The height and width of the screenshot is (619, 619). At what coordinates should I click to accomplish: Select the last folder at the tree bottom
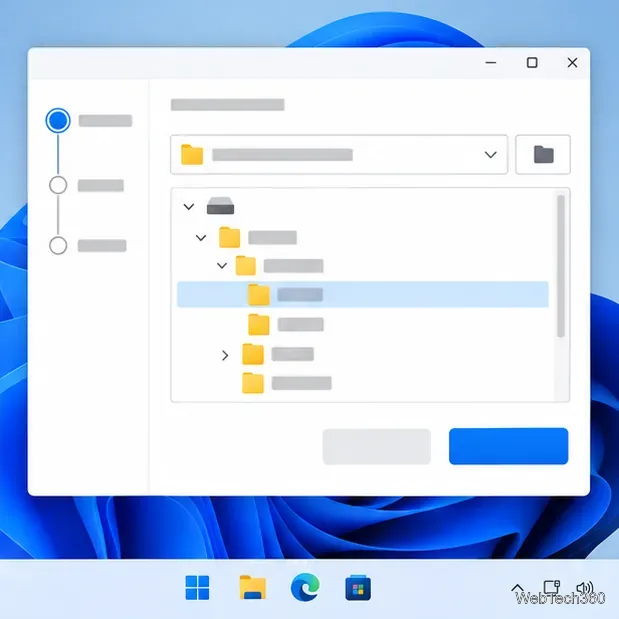[287, 383]
